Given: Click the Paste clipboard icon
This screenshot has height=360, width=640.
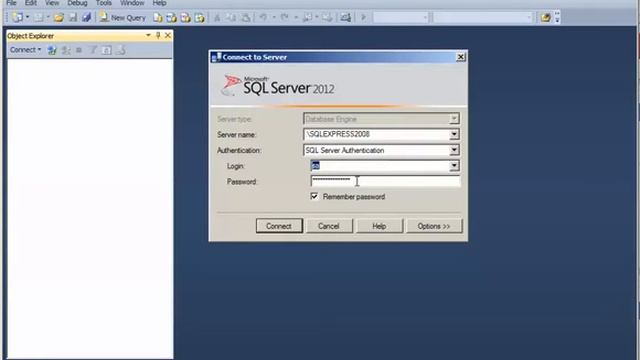Looking at the screenshot, I should click(x=245, y=18).
